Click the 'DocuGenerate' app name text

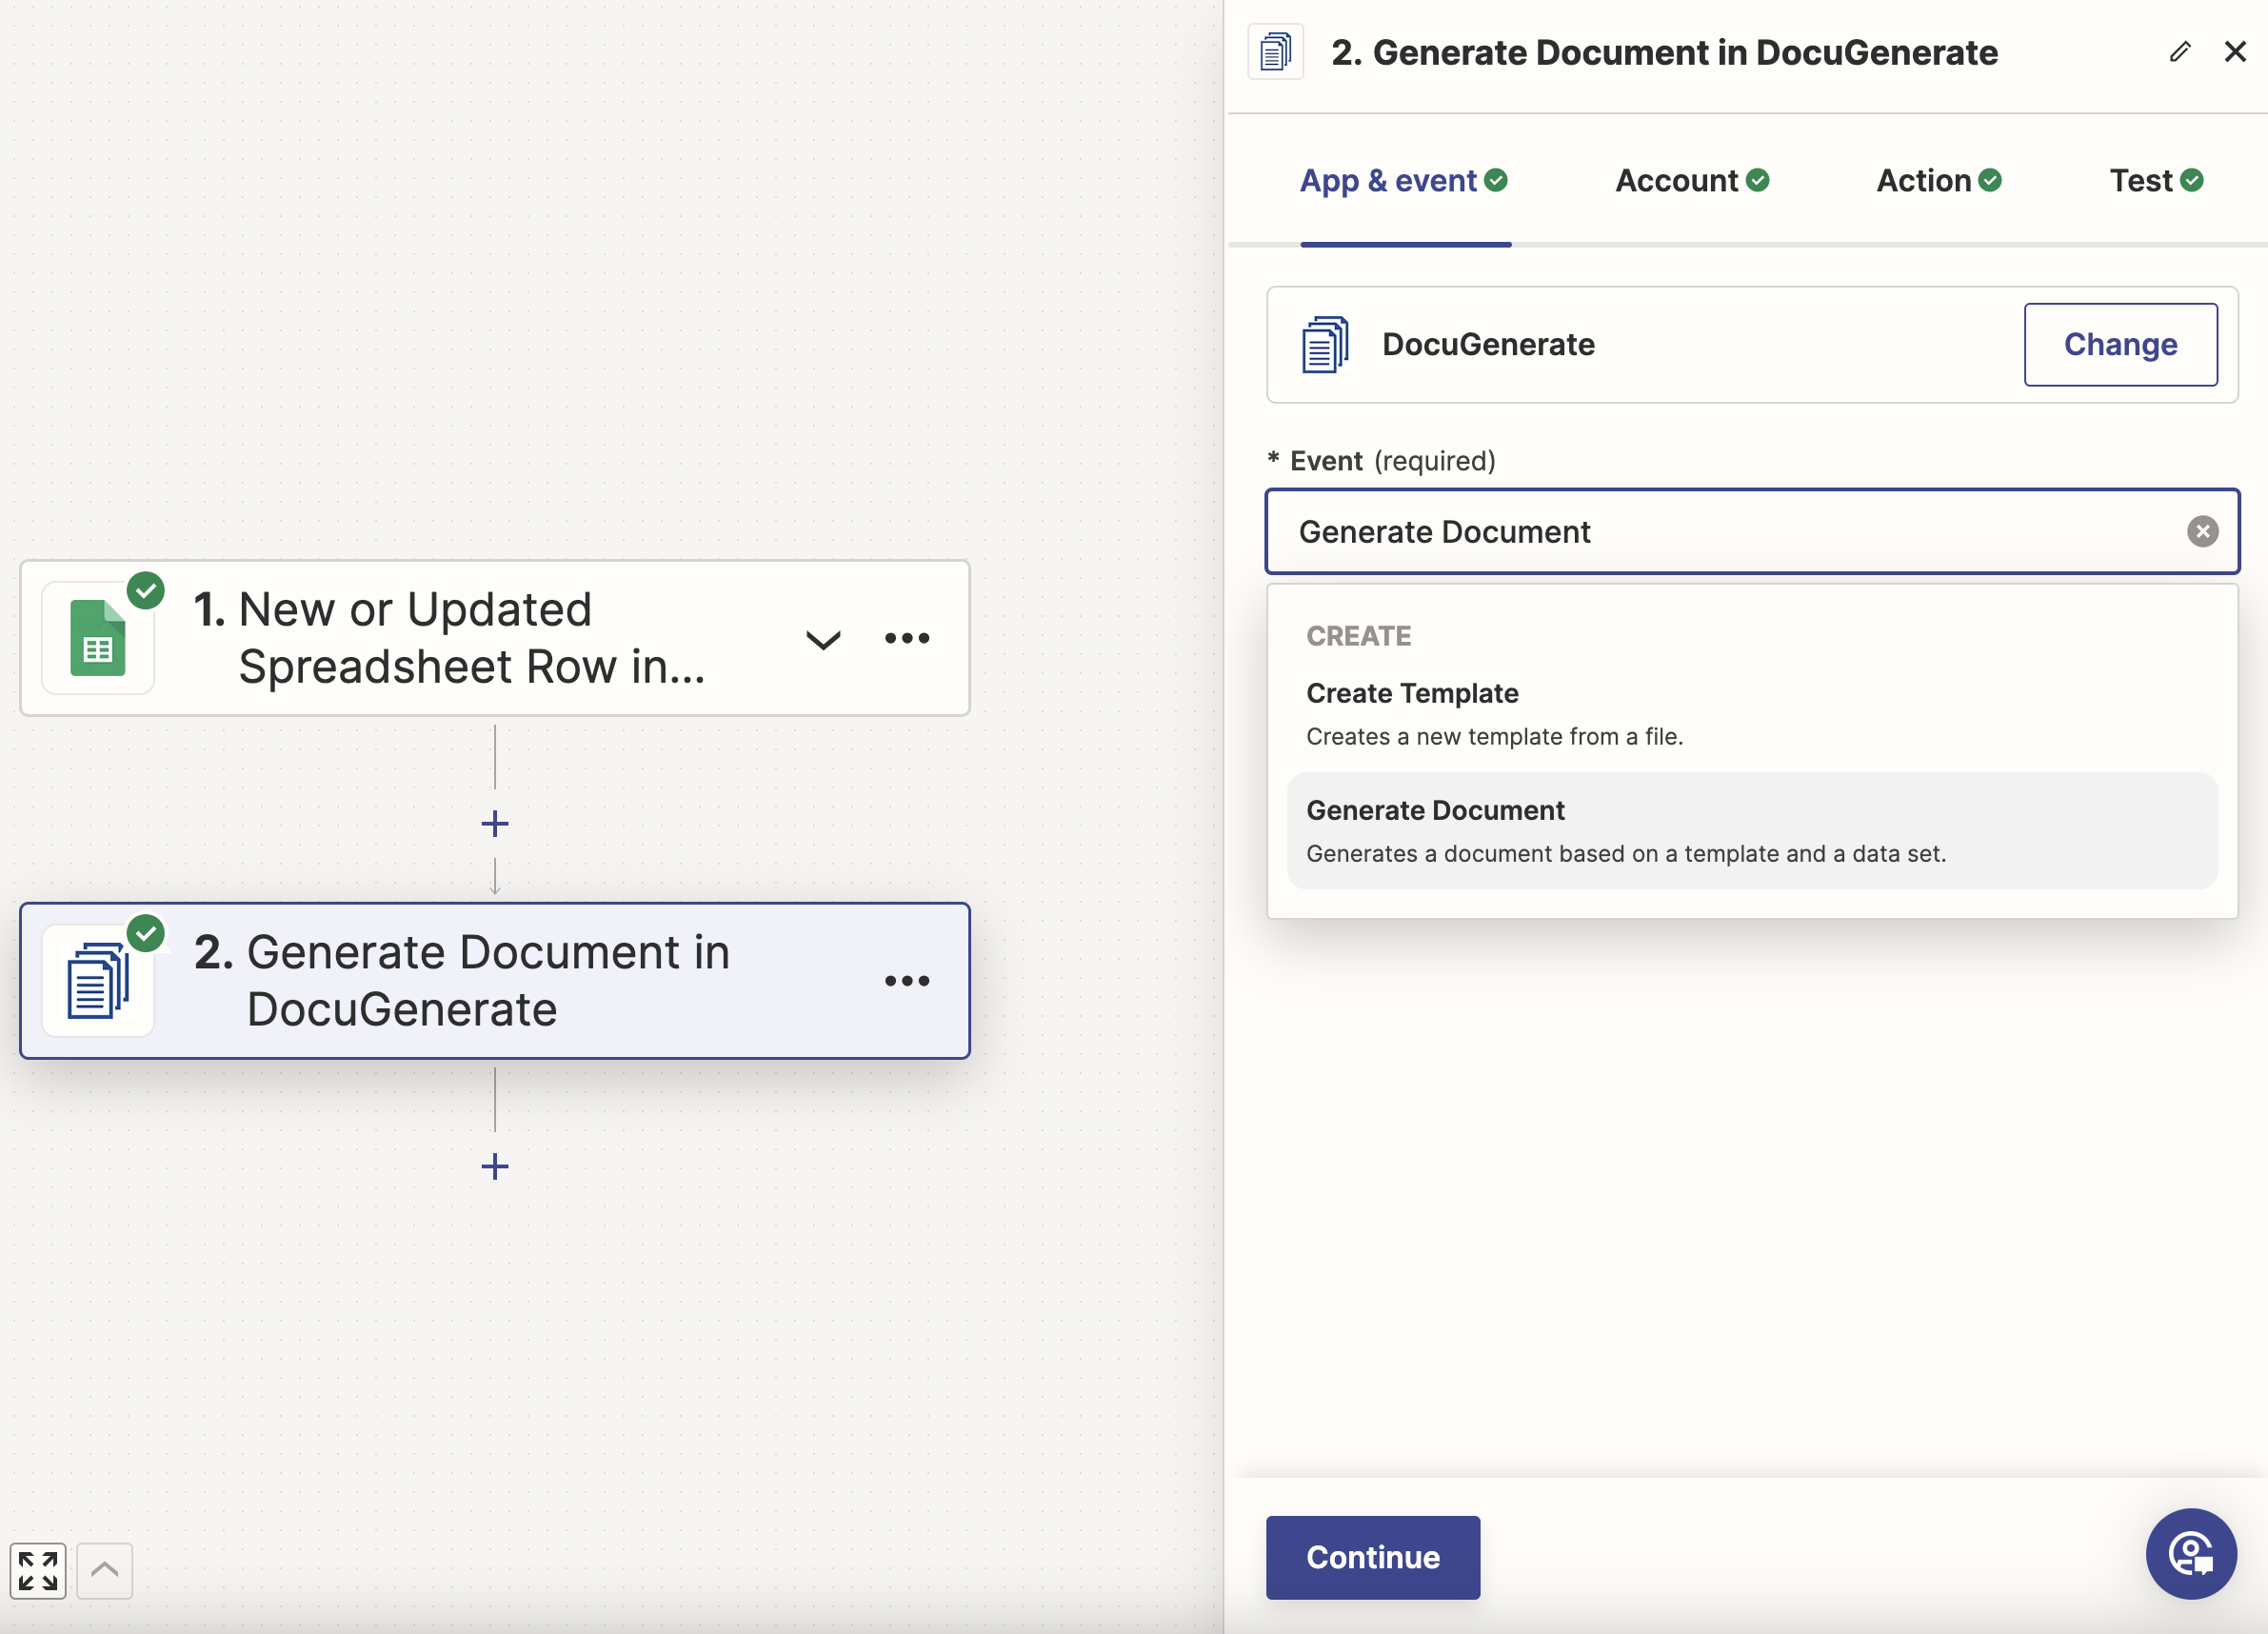1488,345
